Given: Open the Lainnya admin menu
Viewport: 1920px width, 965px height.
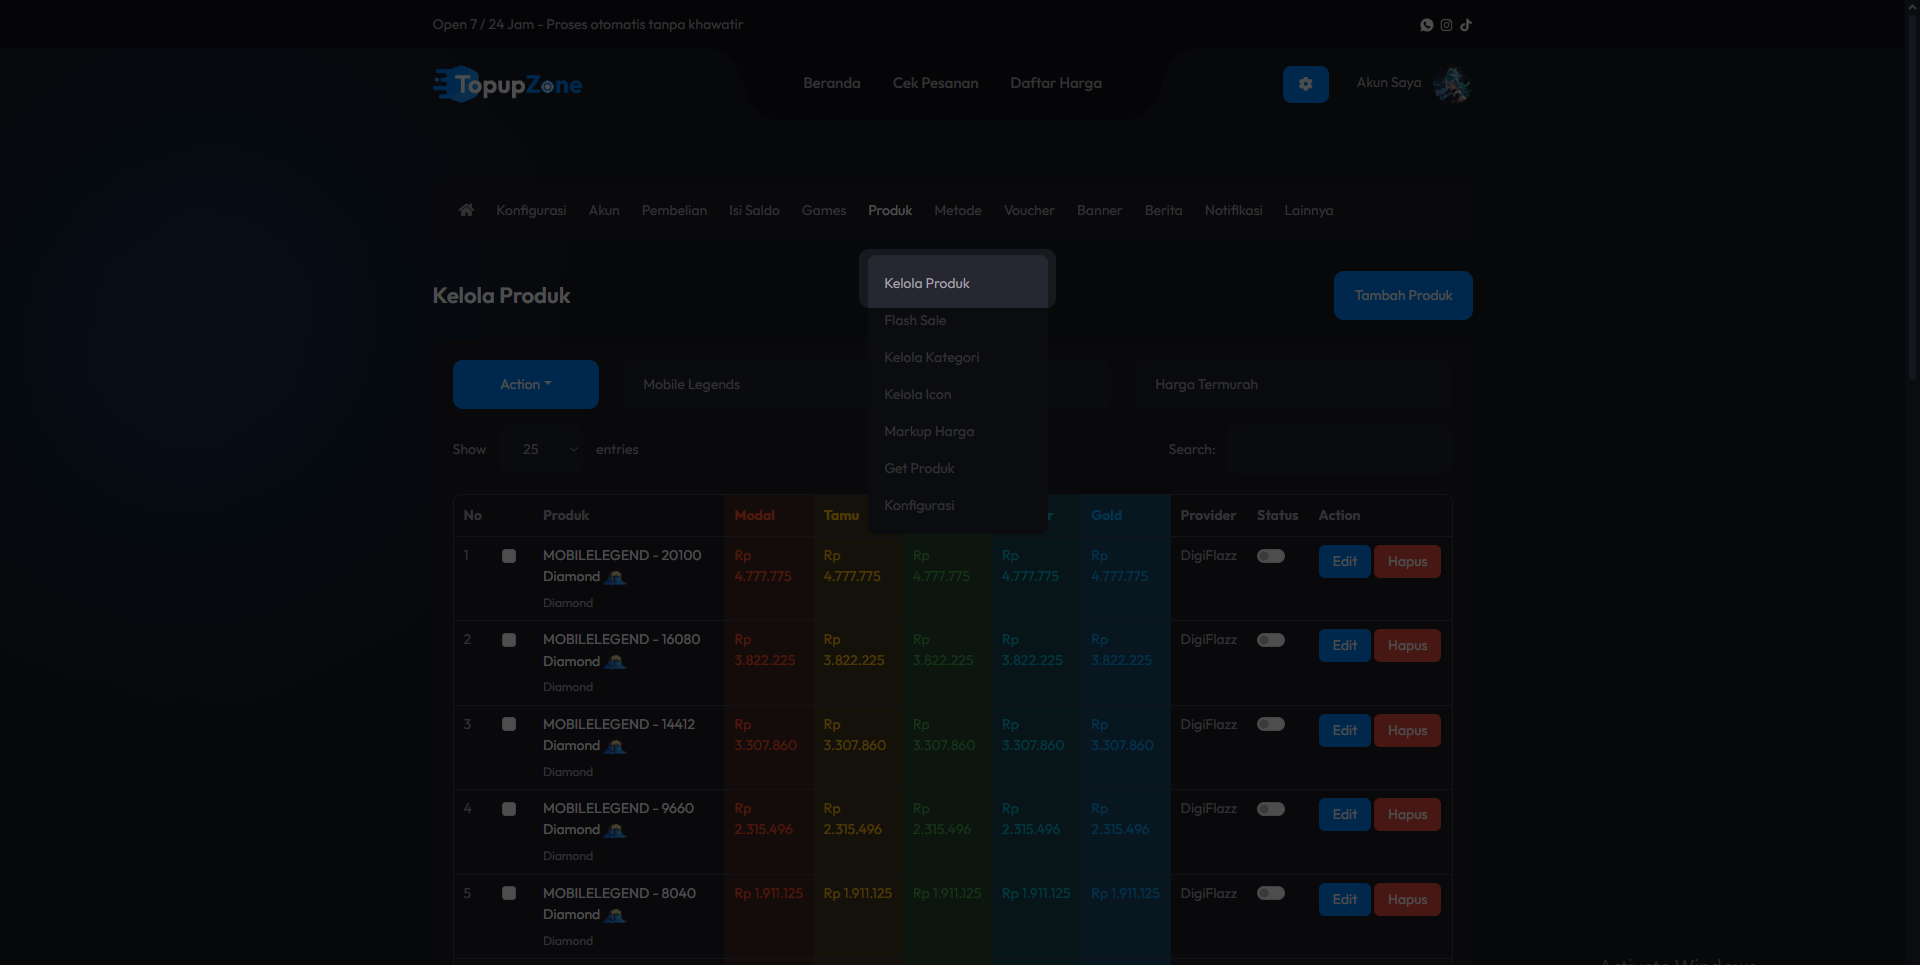Looking at the screenshot, I should 1309,210.
